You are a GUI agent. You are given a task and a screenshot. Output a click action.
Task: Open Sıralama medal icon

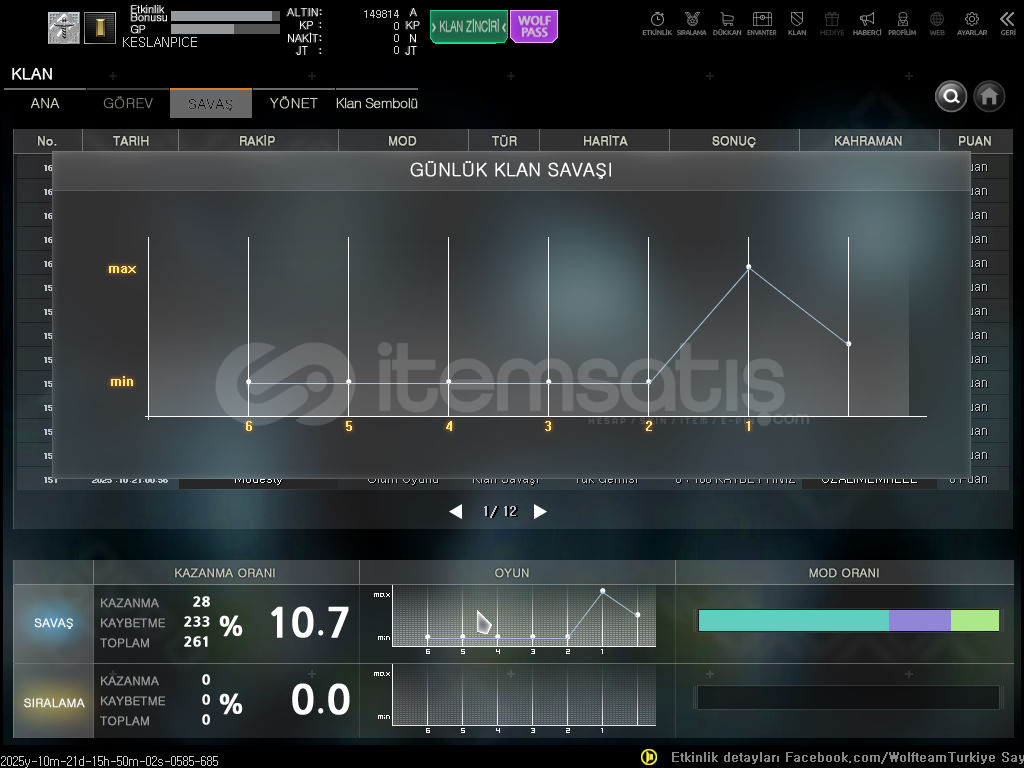[691, 21]
